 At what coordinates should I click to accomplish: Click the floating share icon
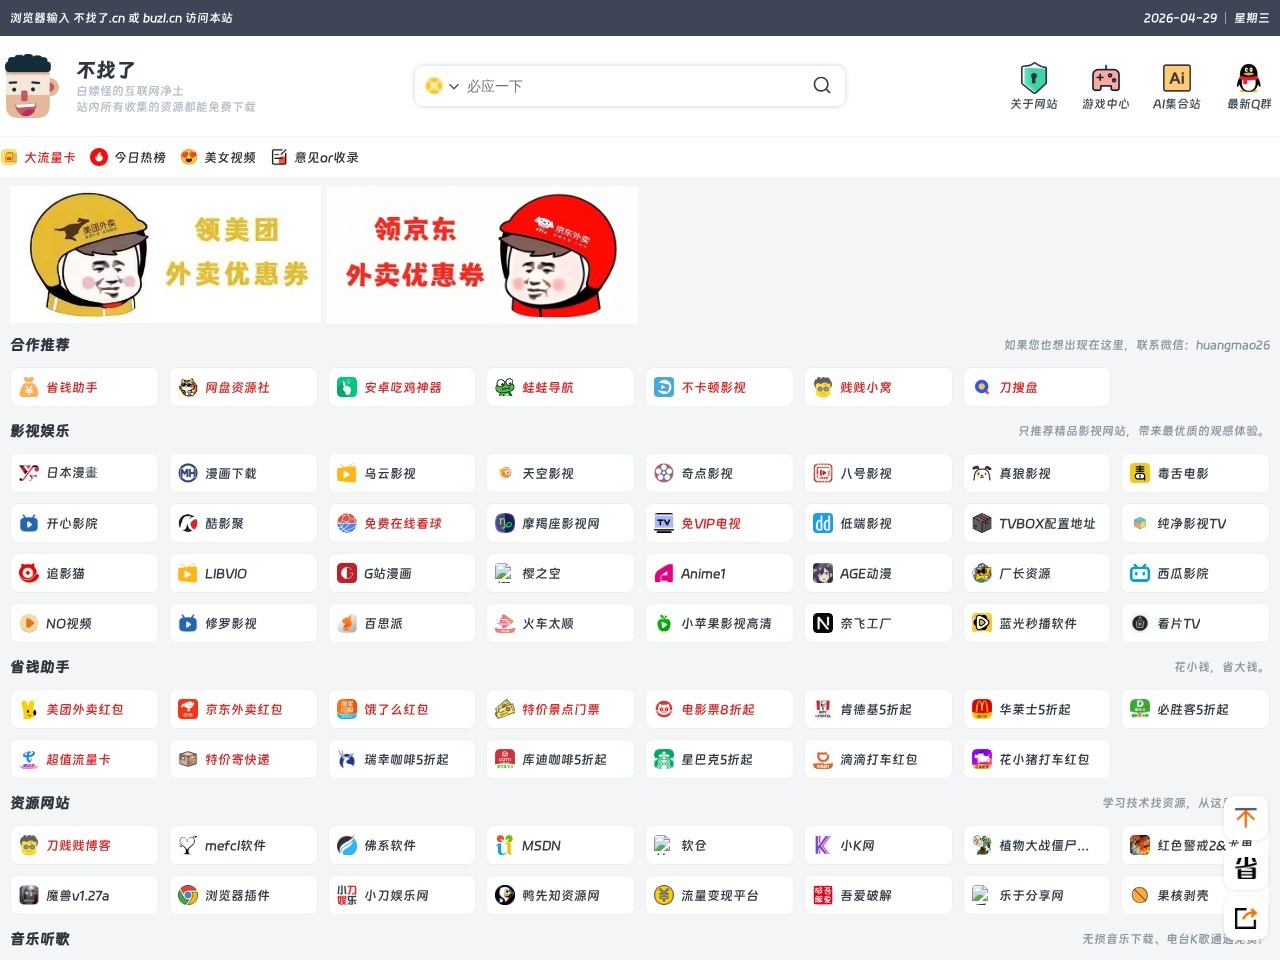tap(1246, 918)
